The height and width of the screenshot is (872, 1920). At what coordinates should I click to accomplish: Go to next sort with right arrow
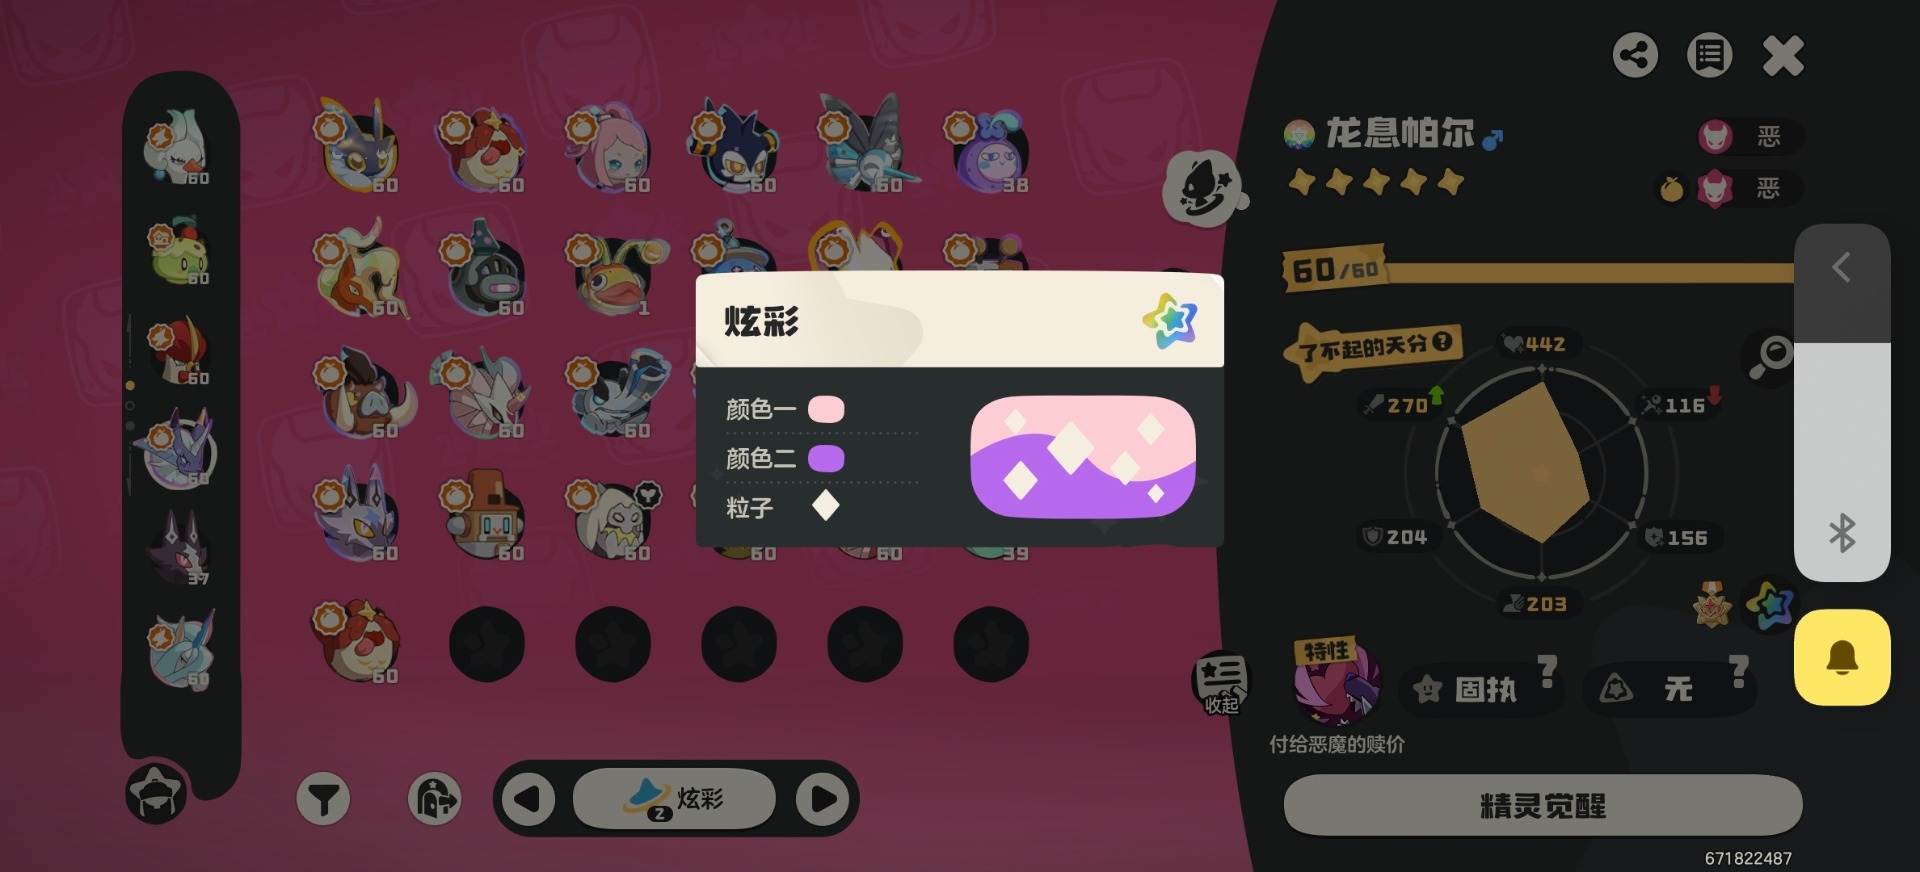coord(823,799)
